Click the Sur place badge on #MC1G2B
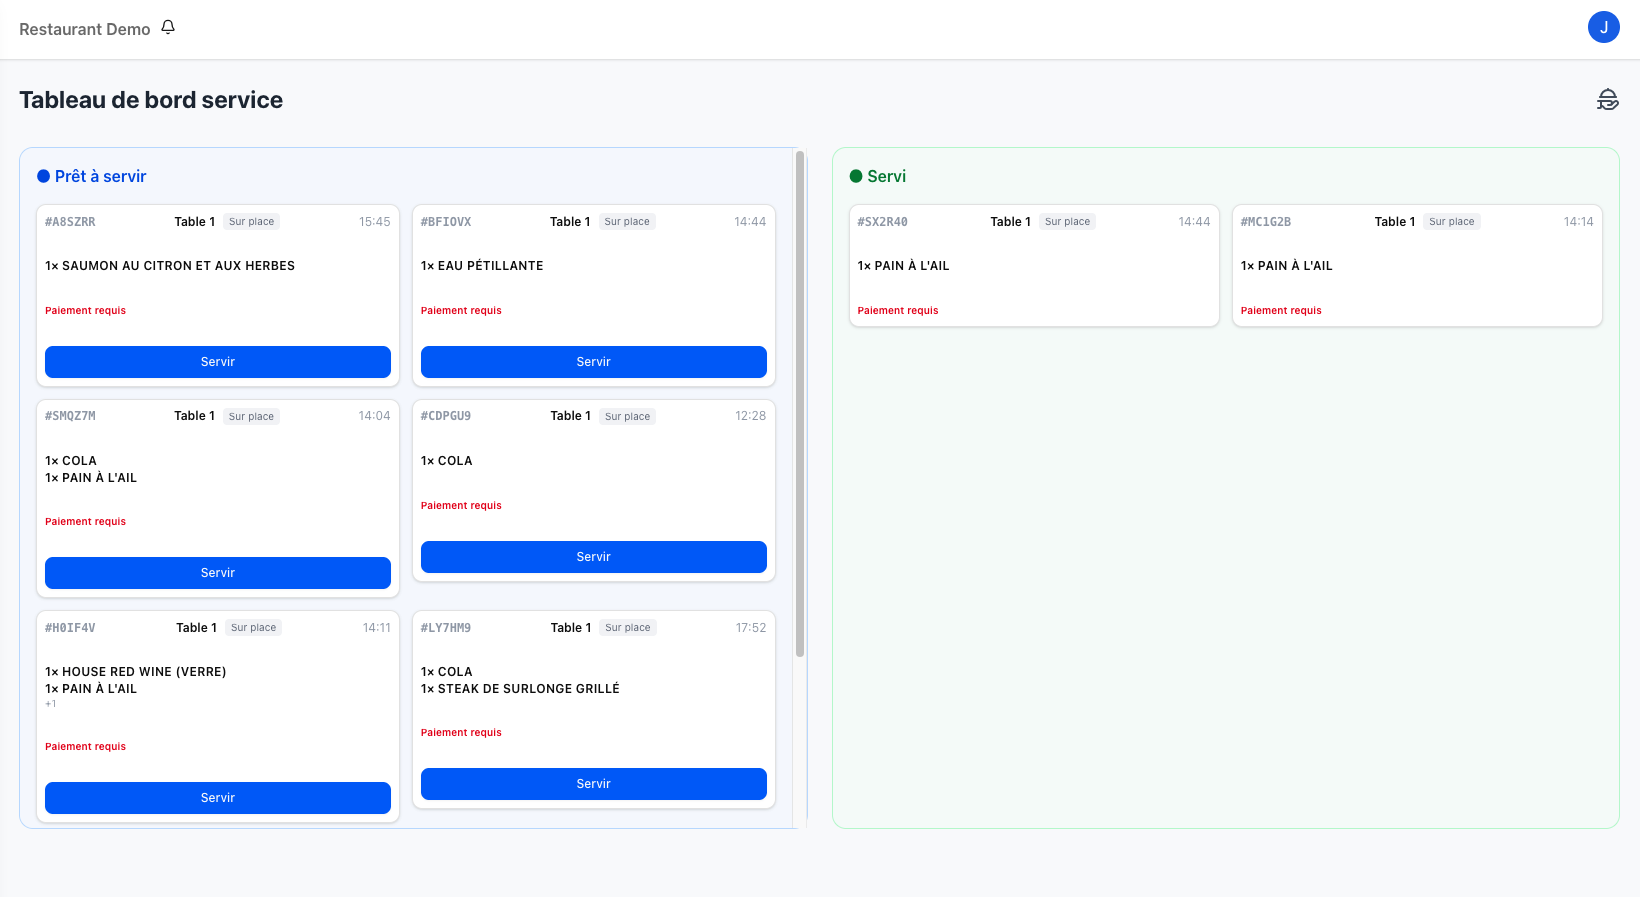The image size is (1640, 897). click(1451, 222)
